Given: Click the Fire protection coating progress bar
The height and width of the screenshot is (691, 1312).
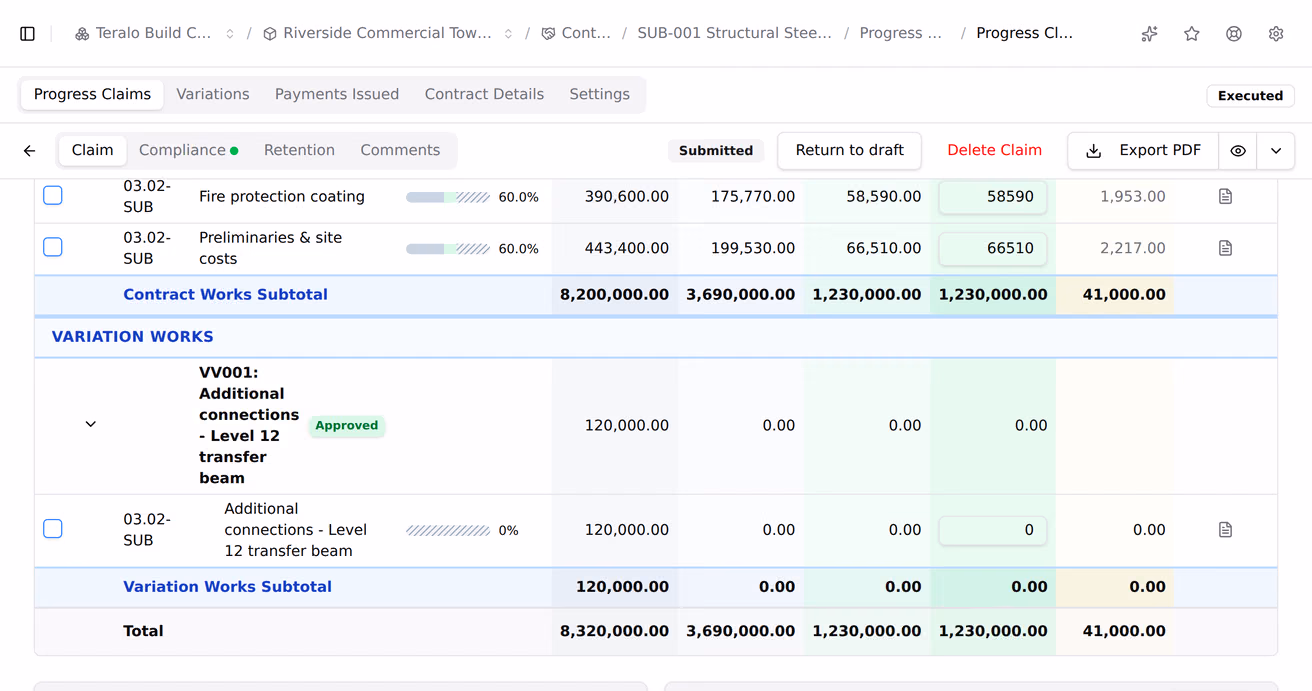Looking at the screenshot, I should [448, 198].
